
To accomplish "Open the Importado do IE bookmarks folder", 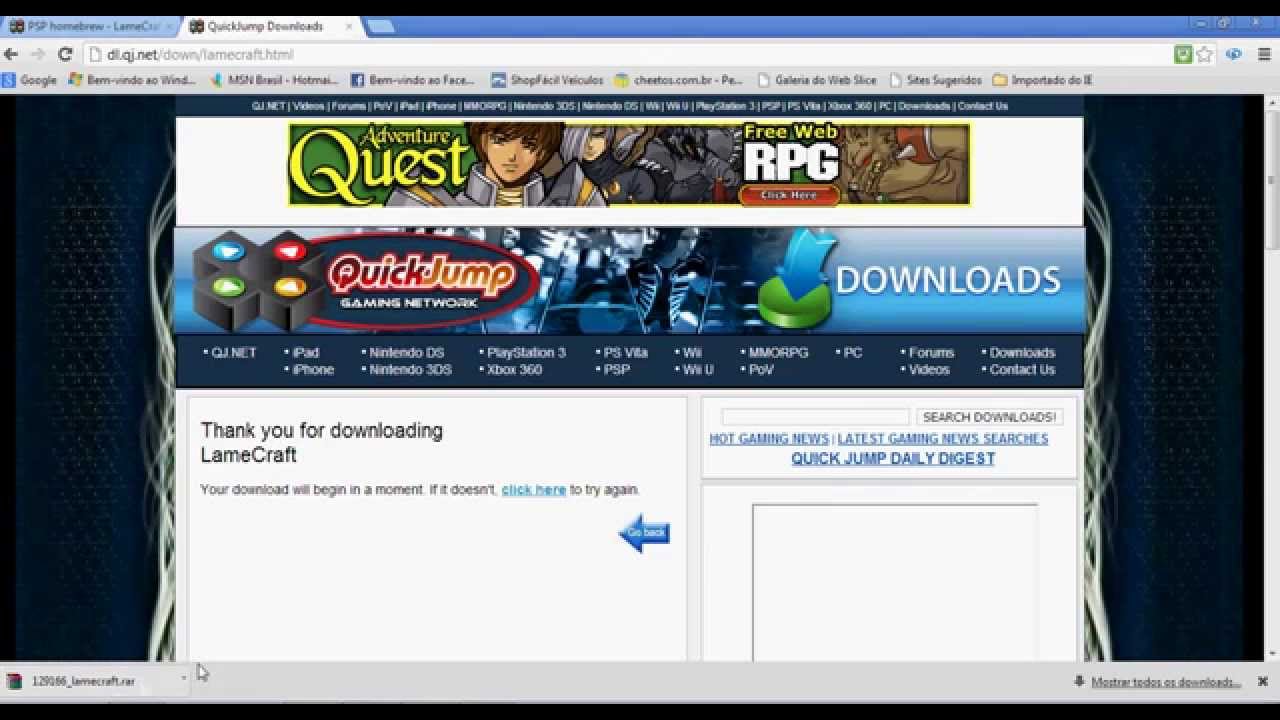I will point(1043,80).
